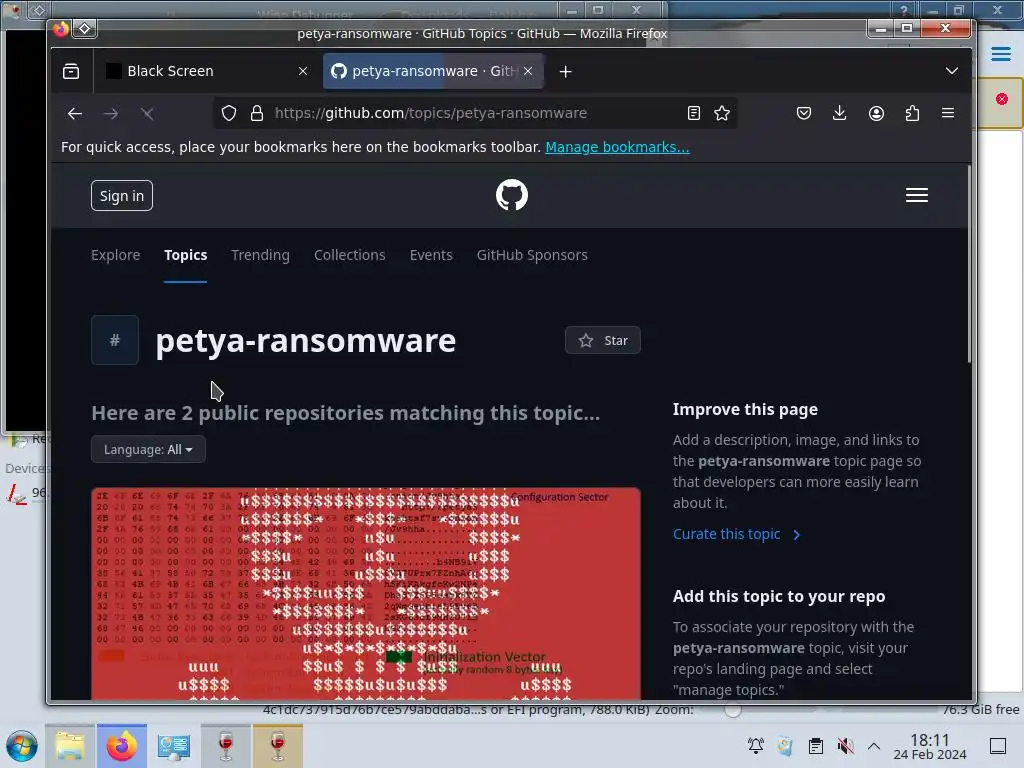Open window menu icon in Firefox titlebar

click(x=85, y=29)
